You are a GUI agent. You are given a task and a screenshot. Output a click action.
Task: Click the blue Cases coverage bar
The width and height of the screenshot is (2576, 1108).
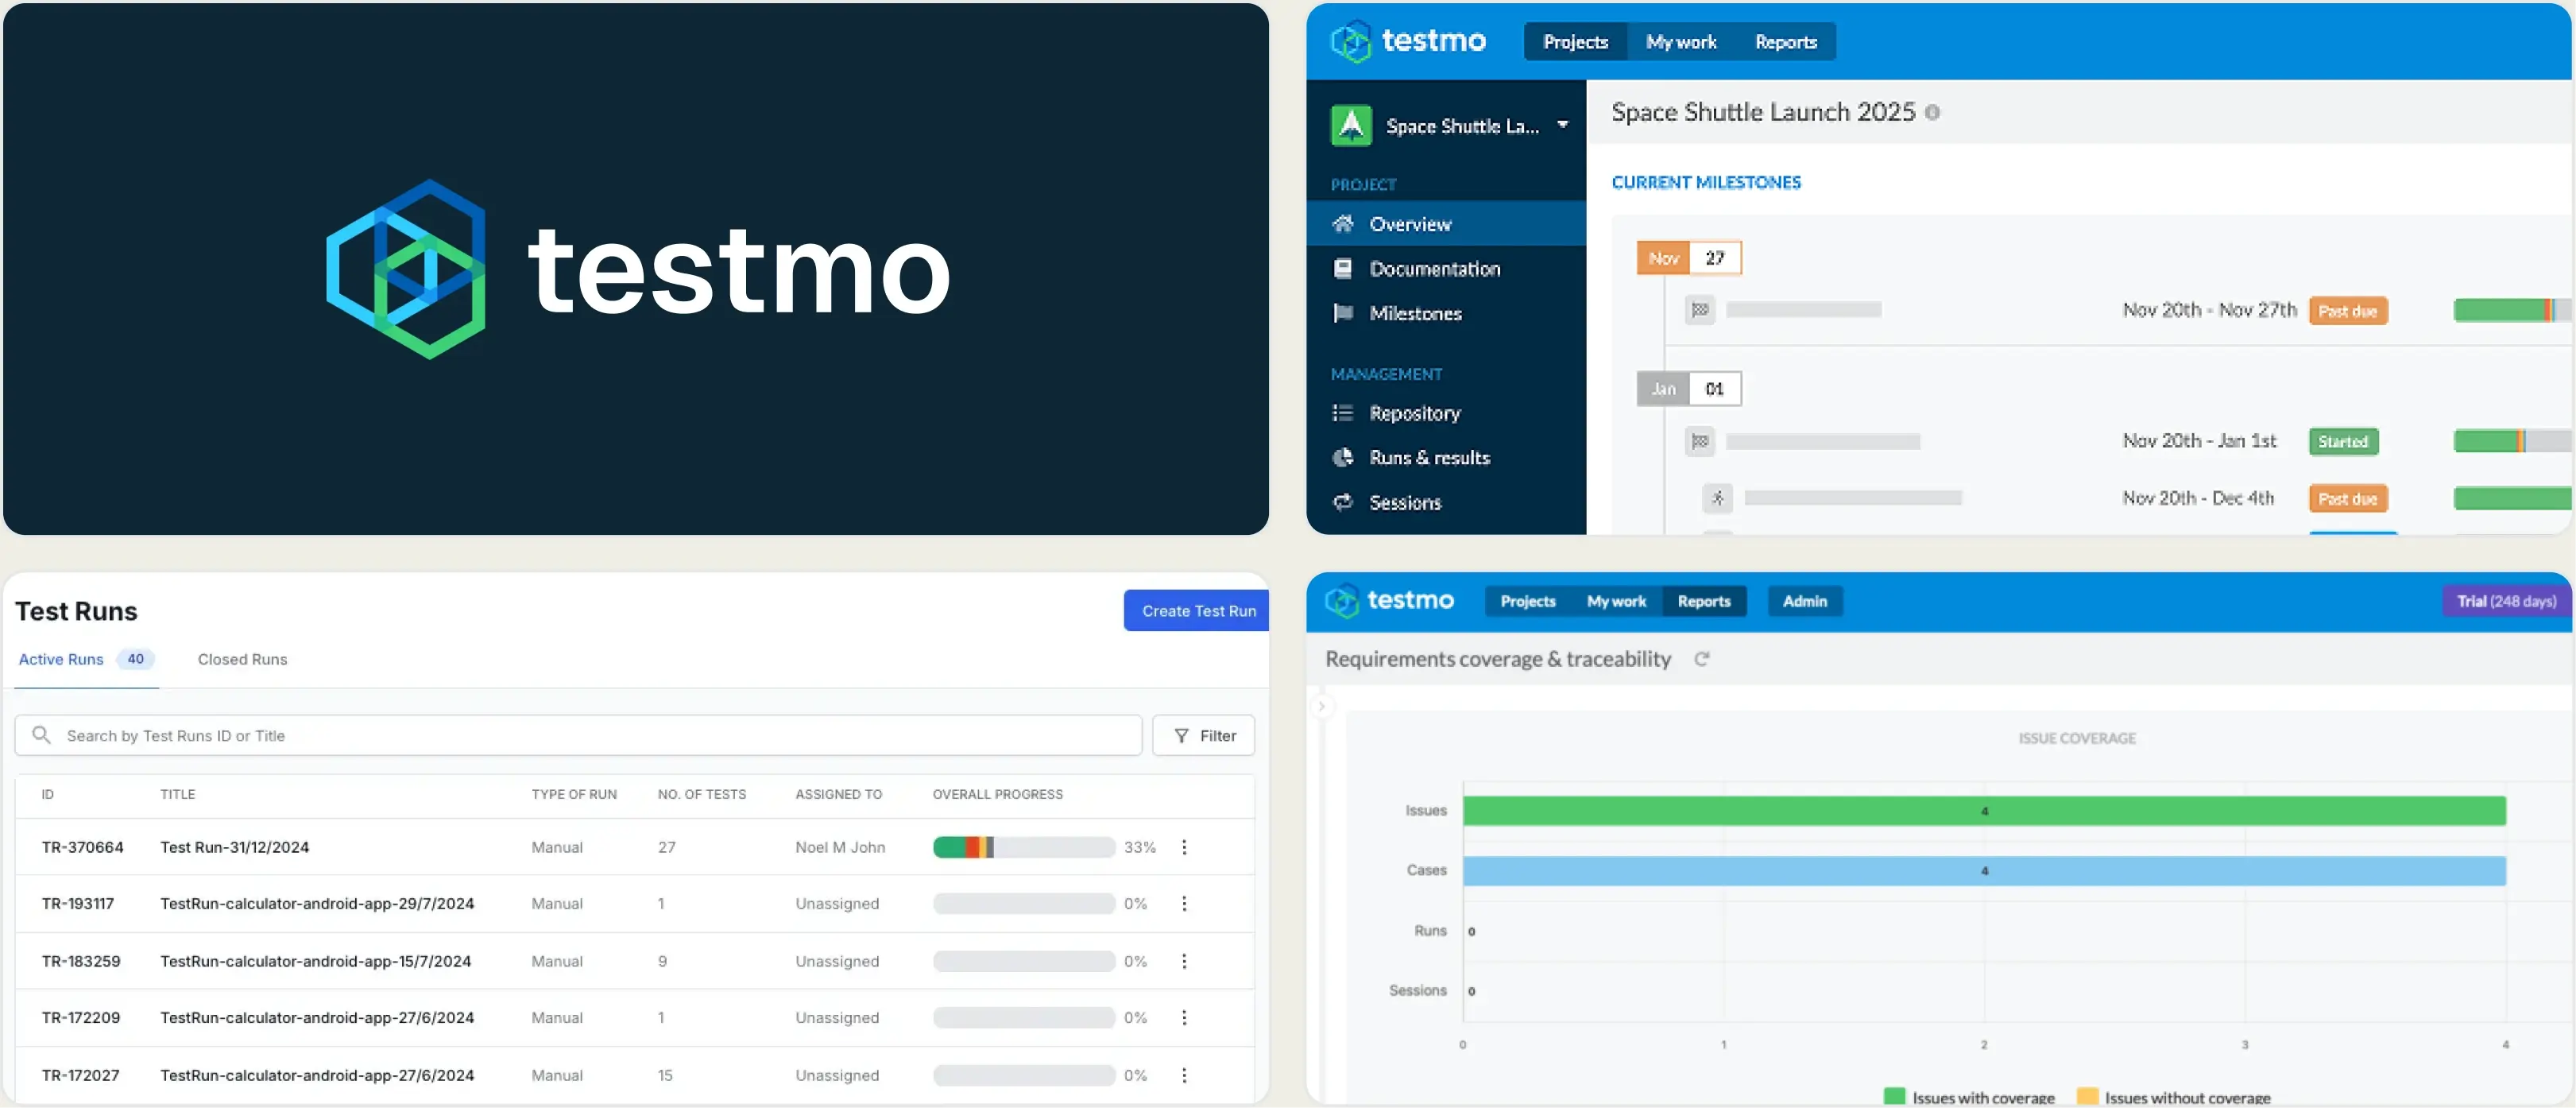[1984, 870]
